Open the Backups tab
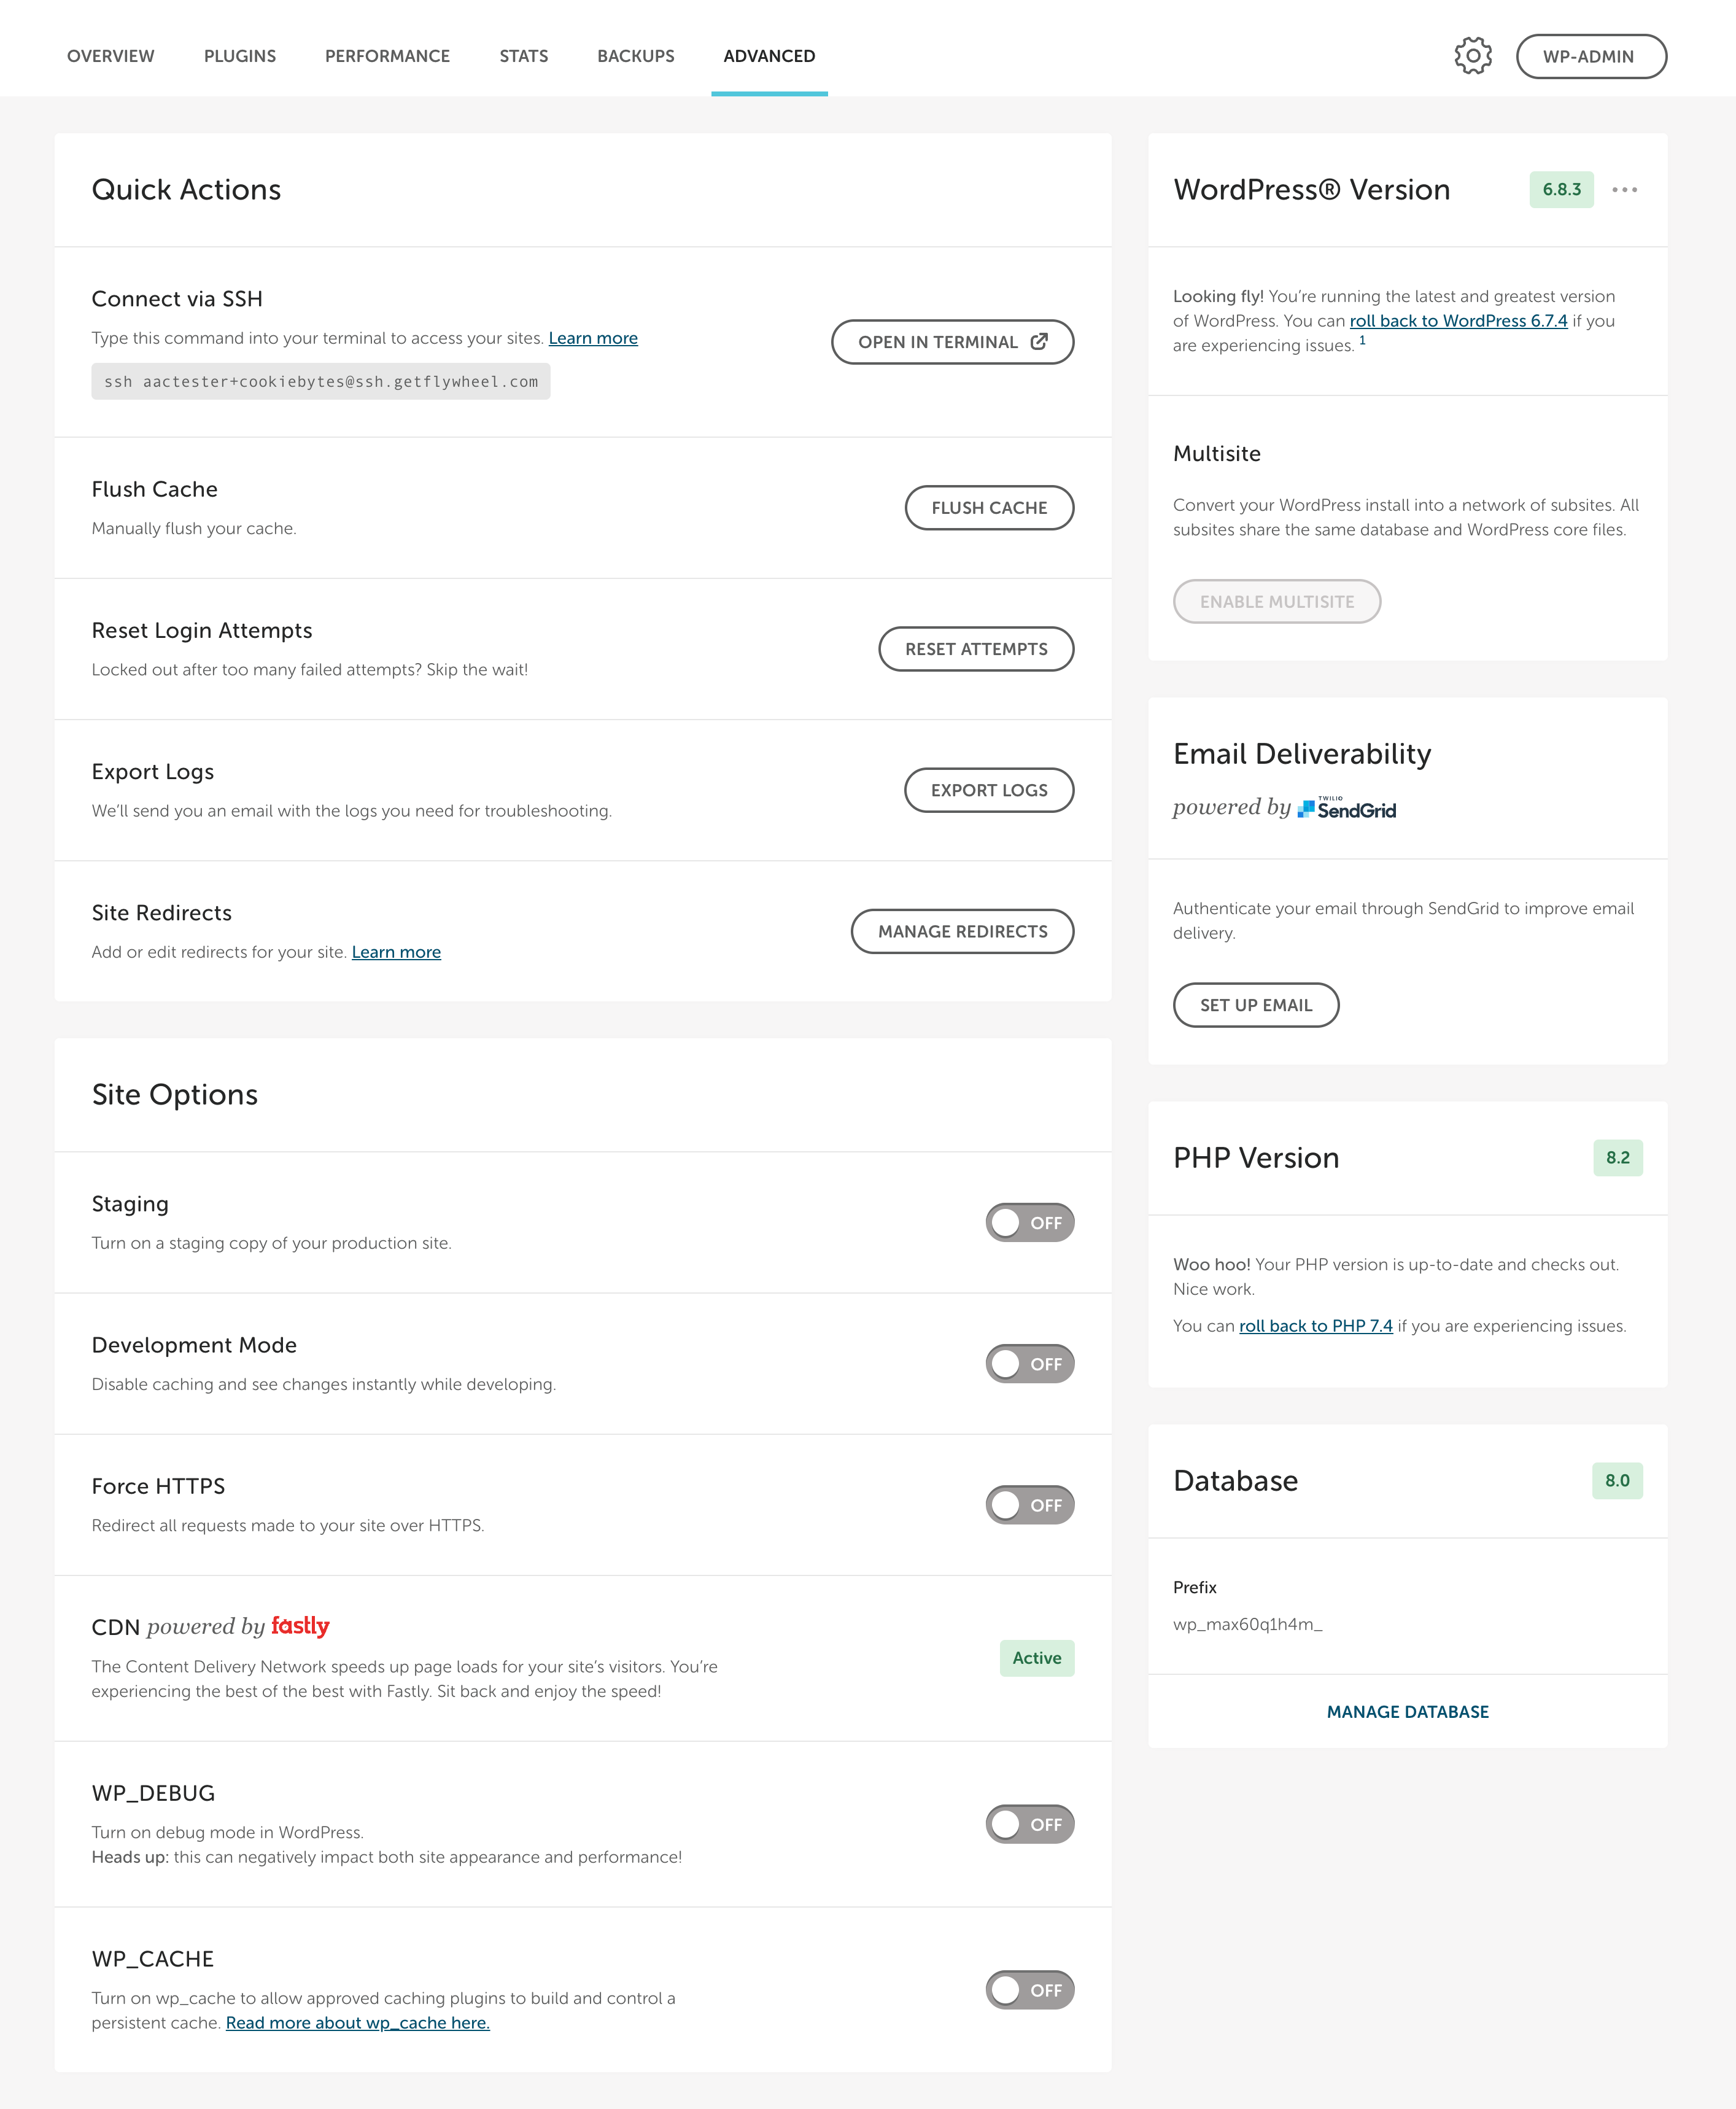Image resolution: width=1736 pixels, height=2109 pixels. point(636,56)
